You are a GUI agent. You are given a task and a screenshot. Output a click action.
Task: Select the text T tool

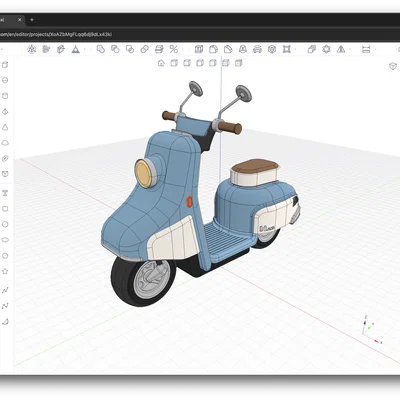point(5,193)
